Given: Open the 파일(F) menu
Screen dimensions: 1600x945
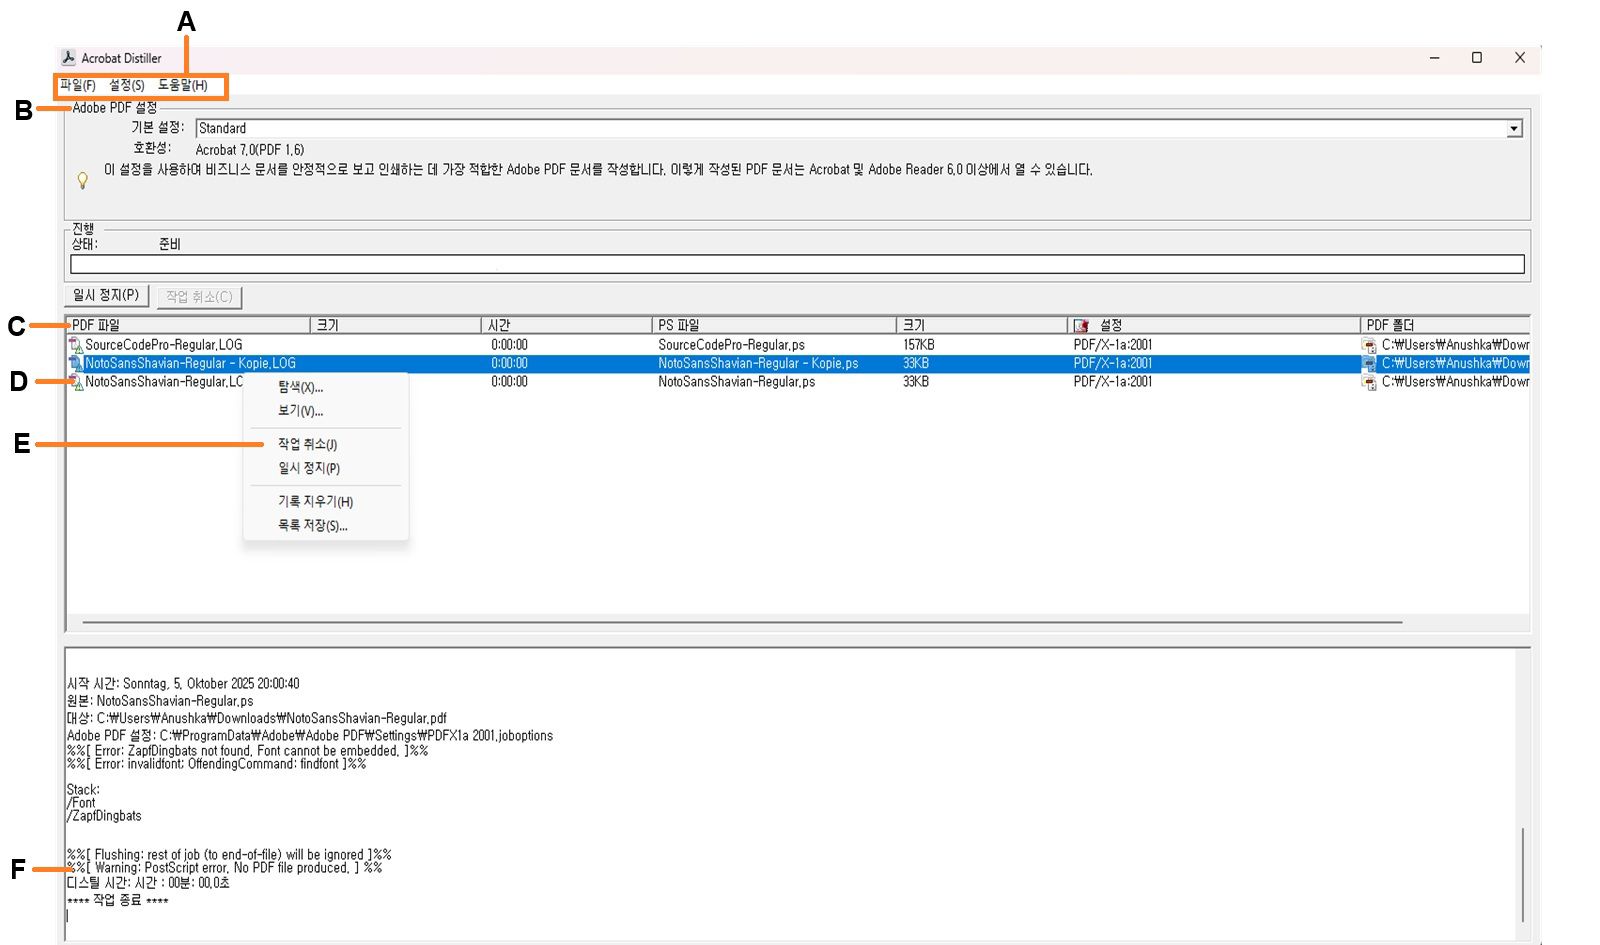Looking at the screenshot, I should click(78, 86).
